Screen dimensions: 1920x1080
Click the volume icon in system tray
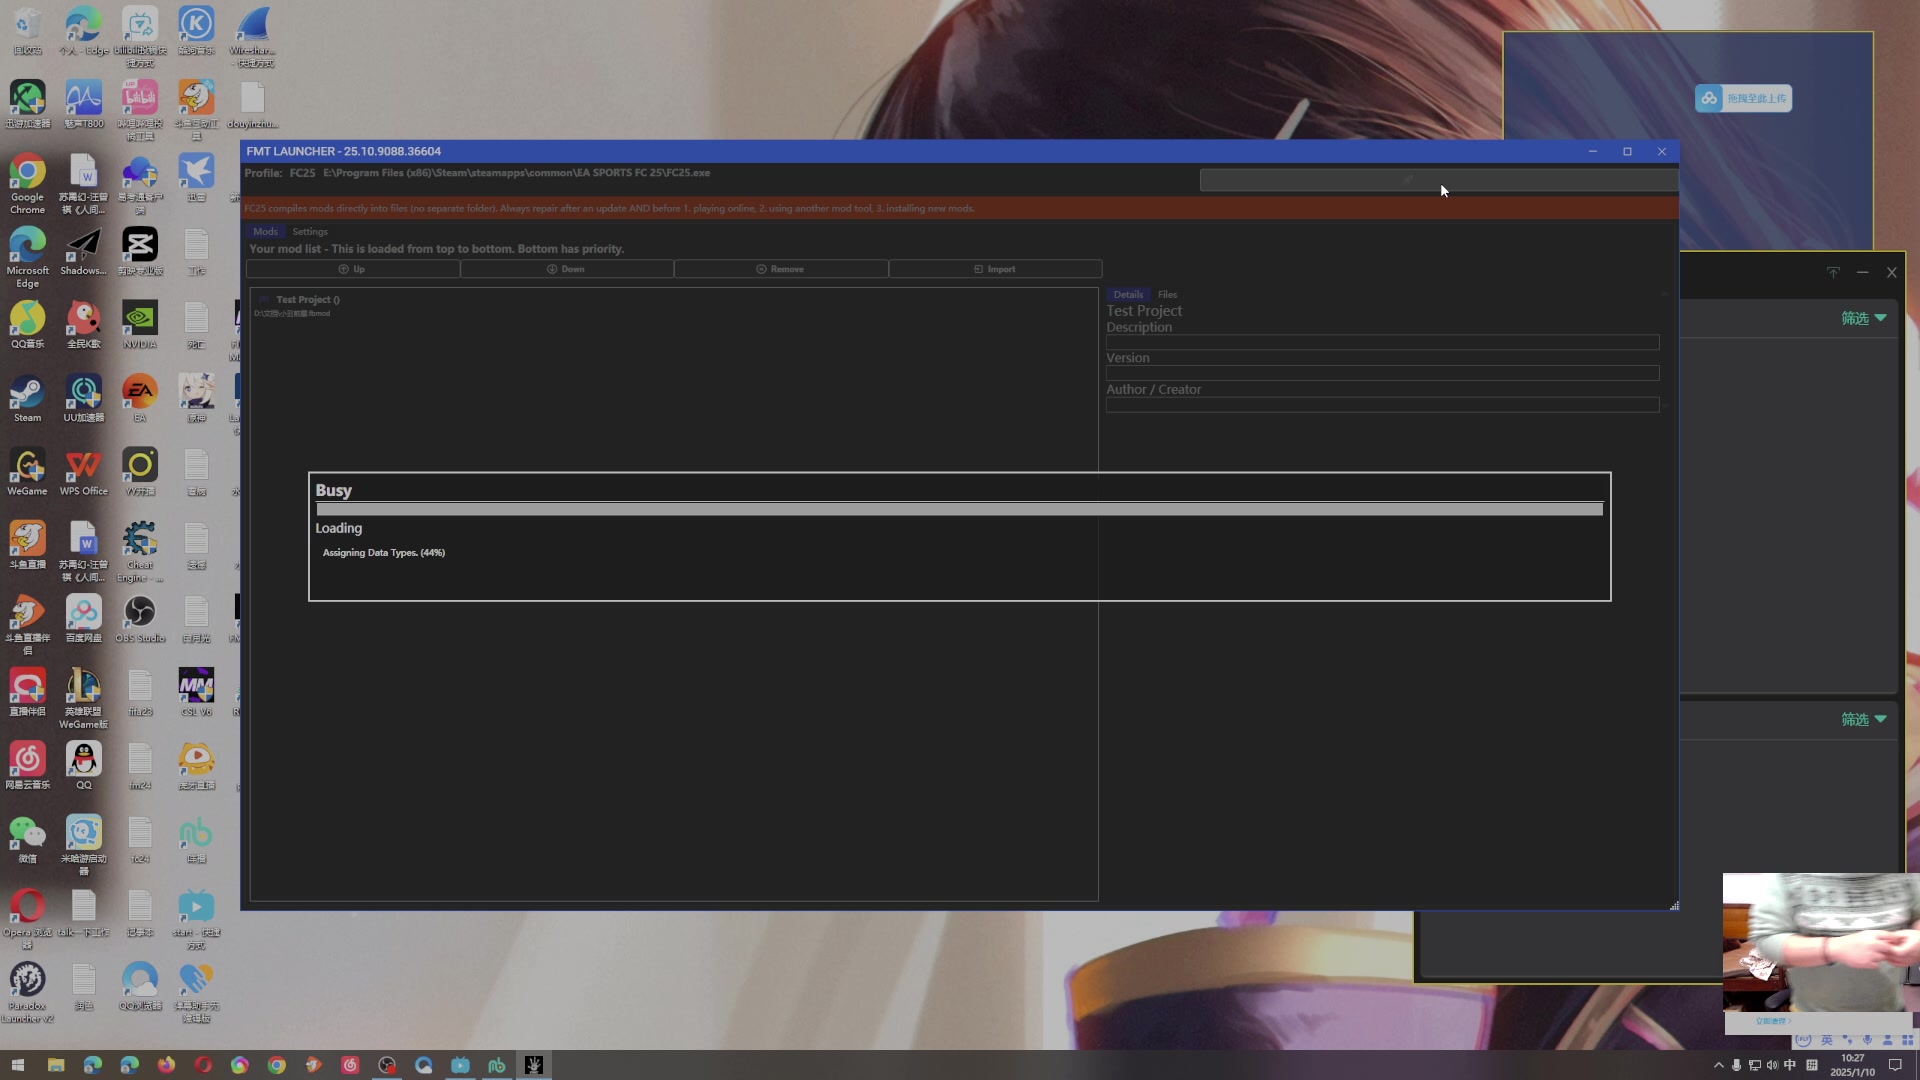coord(1772,1065)
